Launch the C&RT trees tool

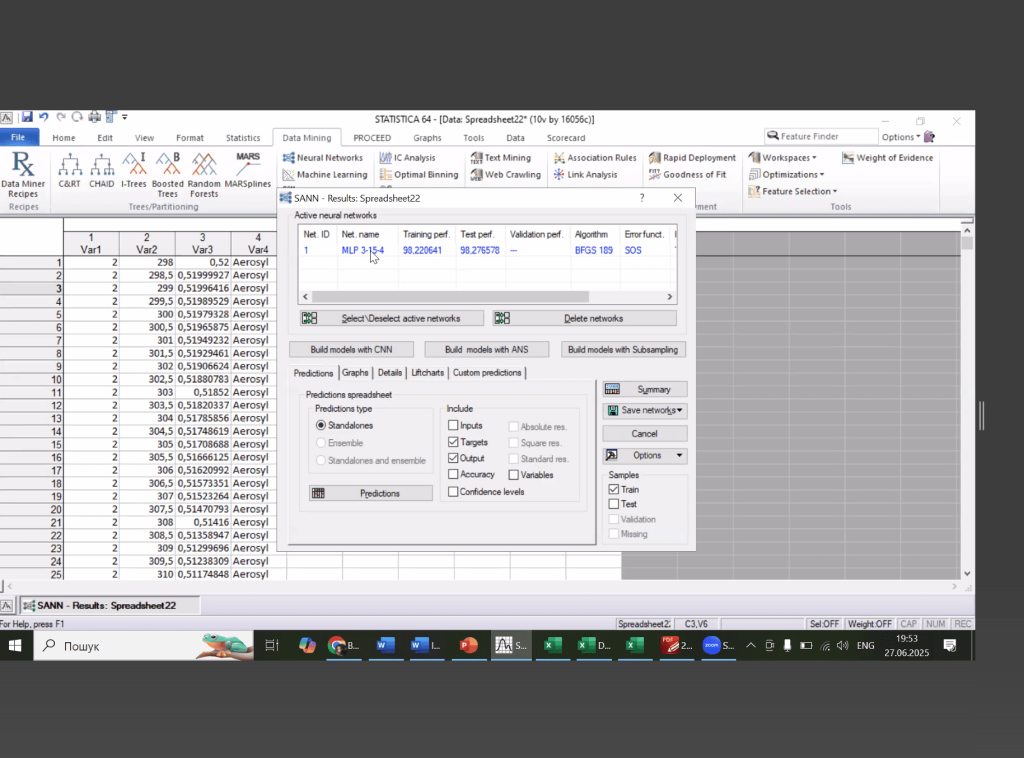[x=69, y=171]
